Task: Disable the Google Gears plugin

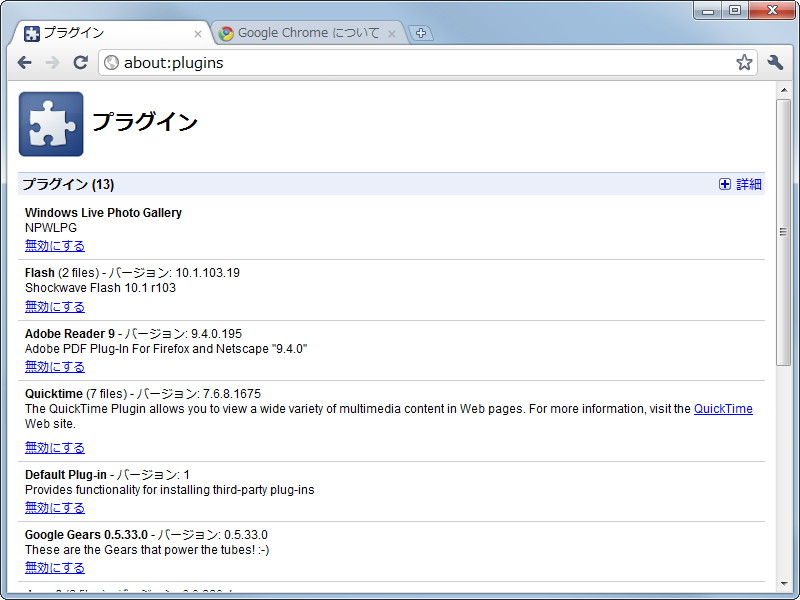Action: tap(54, 567)
